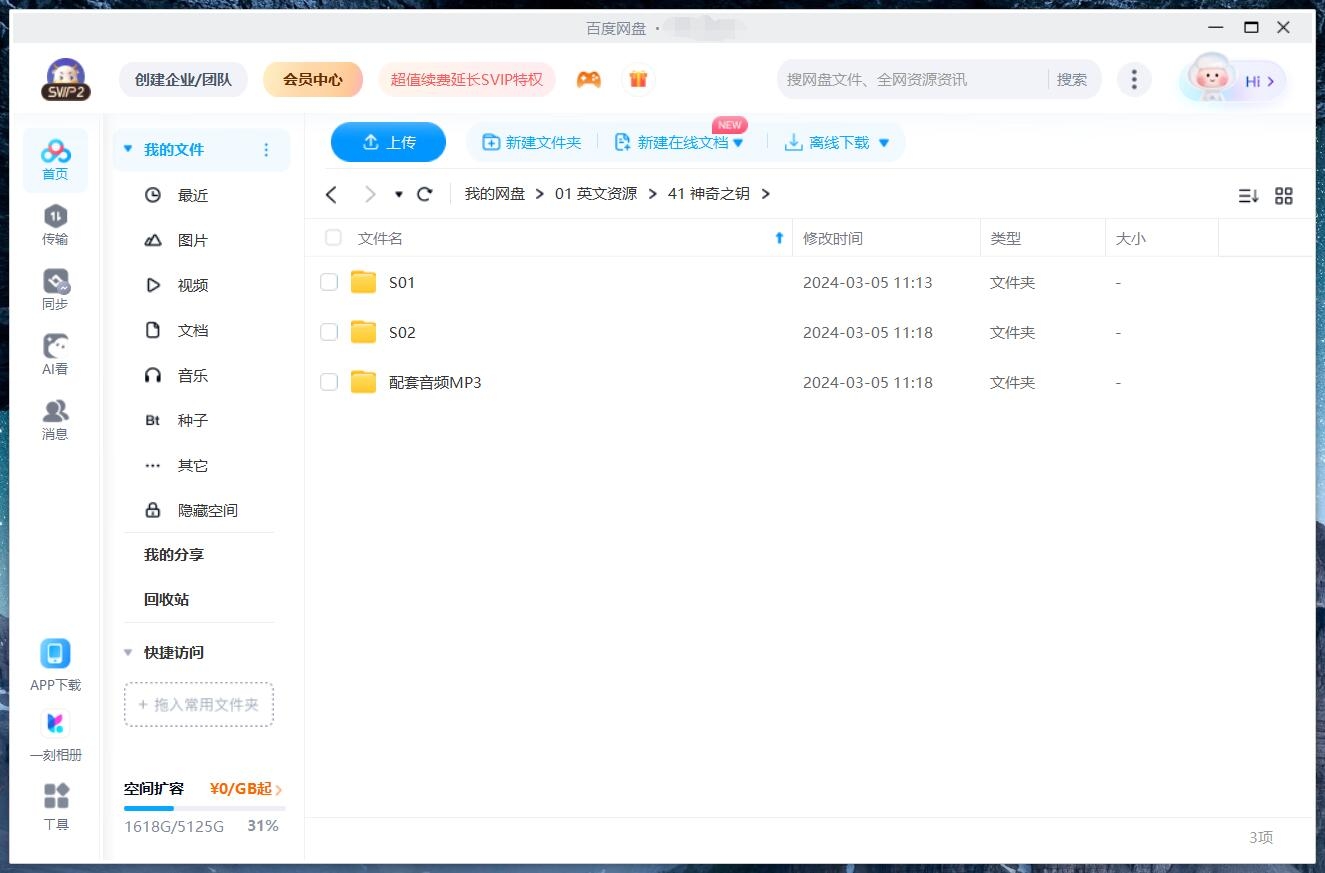This screenshot has height=873, width=1325.
Task: Open 消息 (Messages) from sidebar
Action: click(x=55, y=413)
